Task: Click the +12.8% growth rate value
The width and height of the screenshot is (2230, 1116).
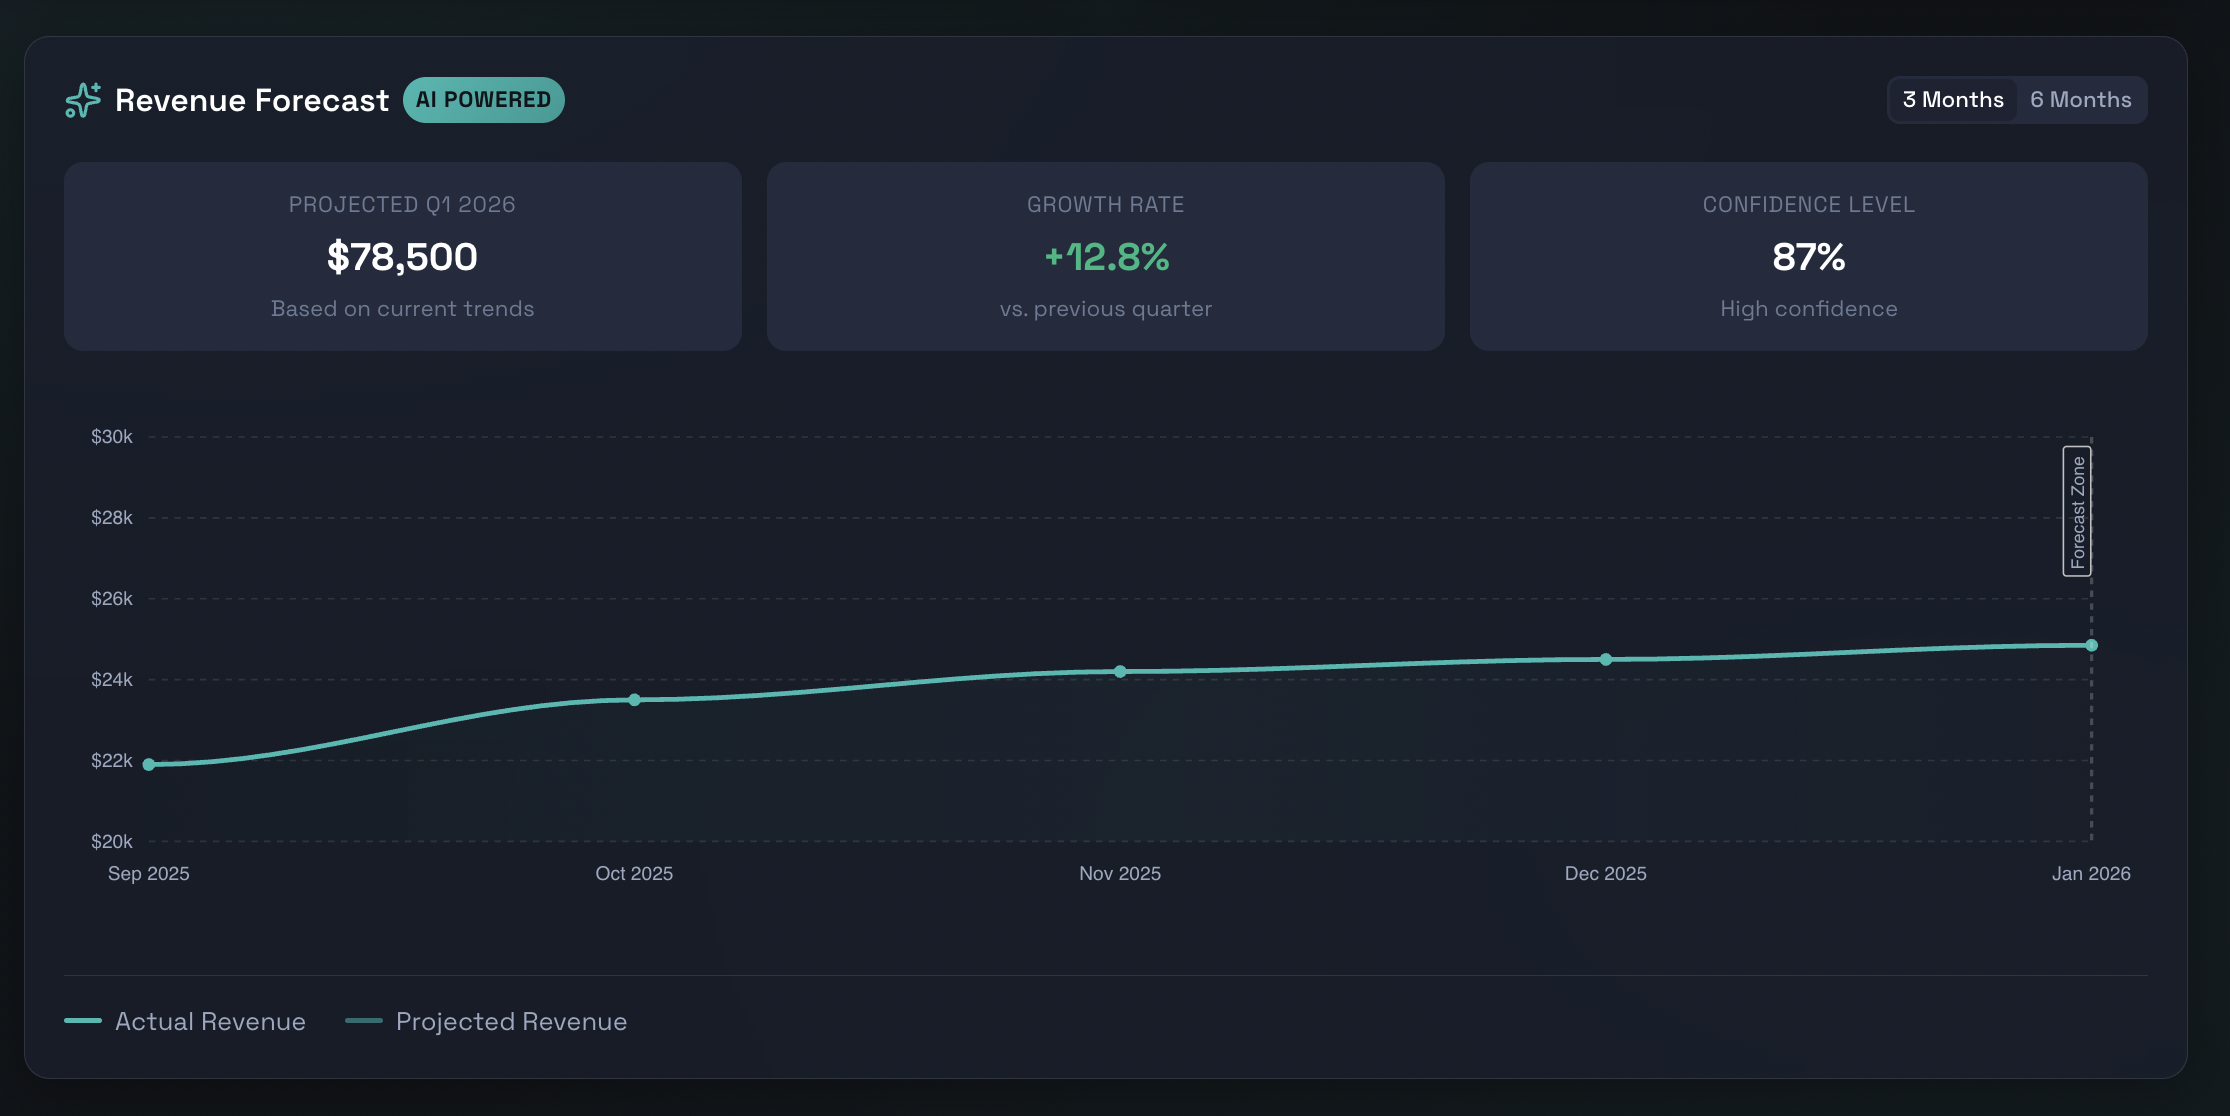Action: coord(1106,257)
